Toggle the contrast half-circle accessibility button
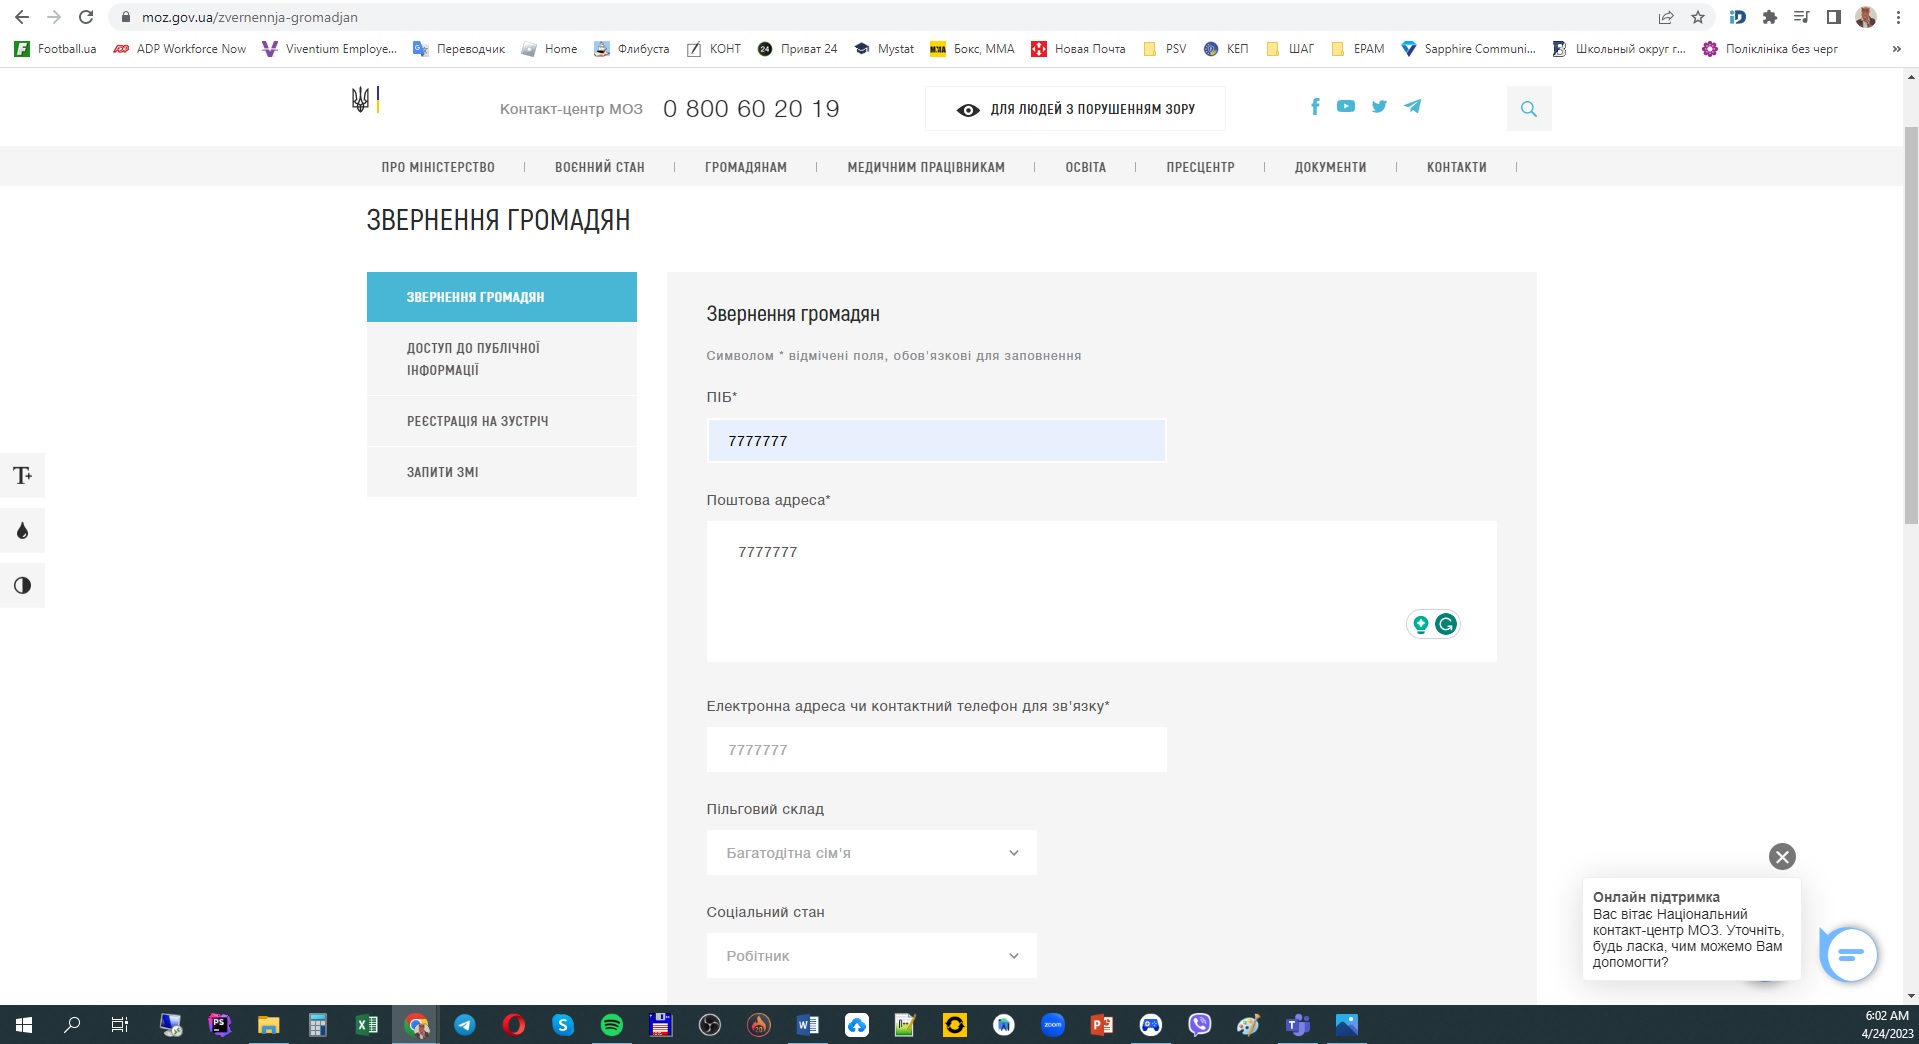The image size is (1919, 1044). point(22,586)
